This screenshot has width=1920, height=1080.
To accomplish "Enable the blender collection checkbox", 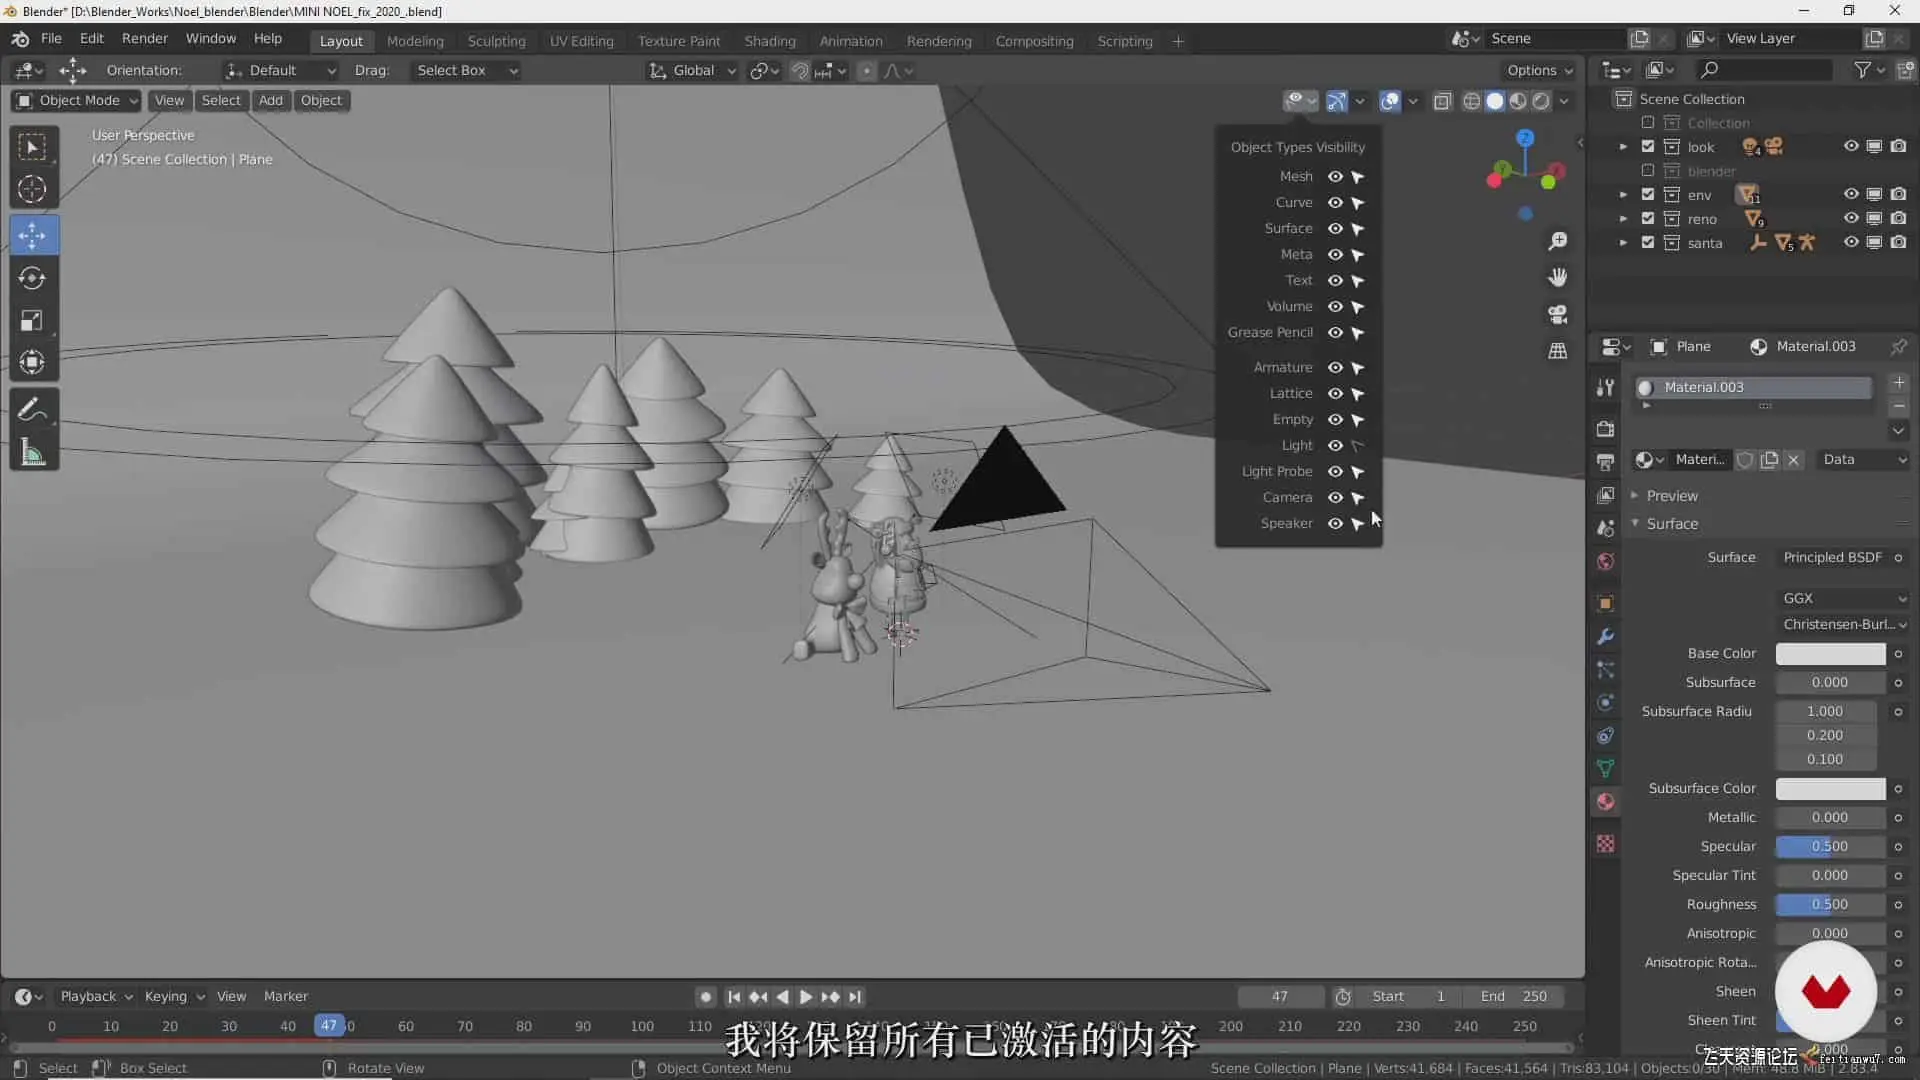I will 1648,171.
